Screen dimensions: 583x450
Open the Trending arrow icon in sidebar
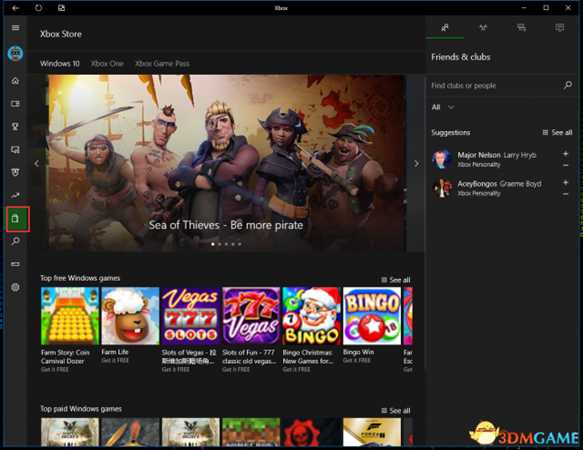(x=15, y=195)
